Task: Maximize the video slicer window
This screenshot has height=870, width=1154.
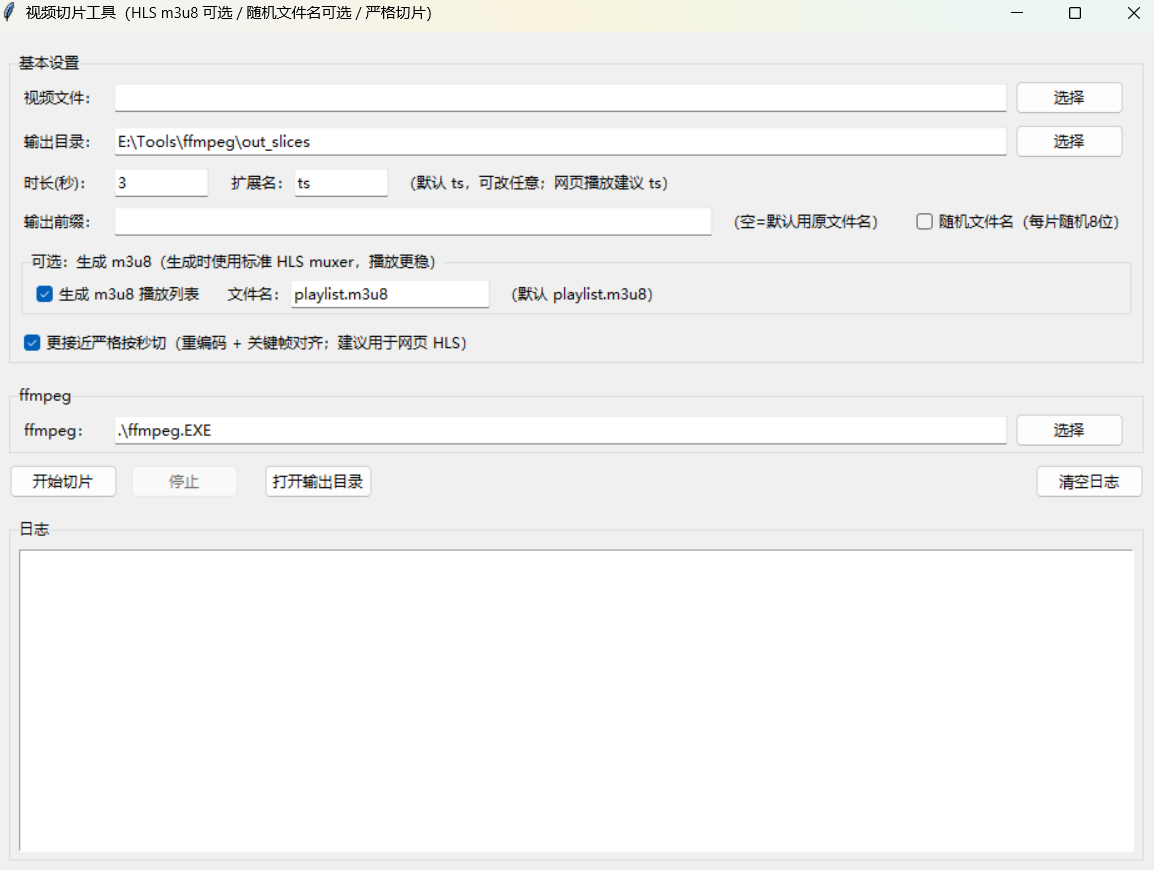Action: 1075,13
